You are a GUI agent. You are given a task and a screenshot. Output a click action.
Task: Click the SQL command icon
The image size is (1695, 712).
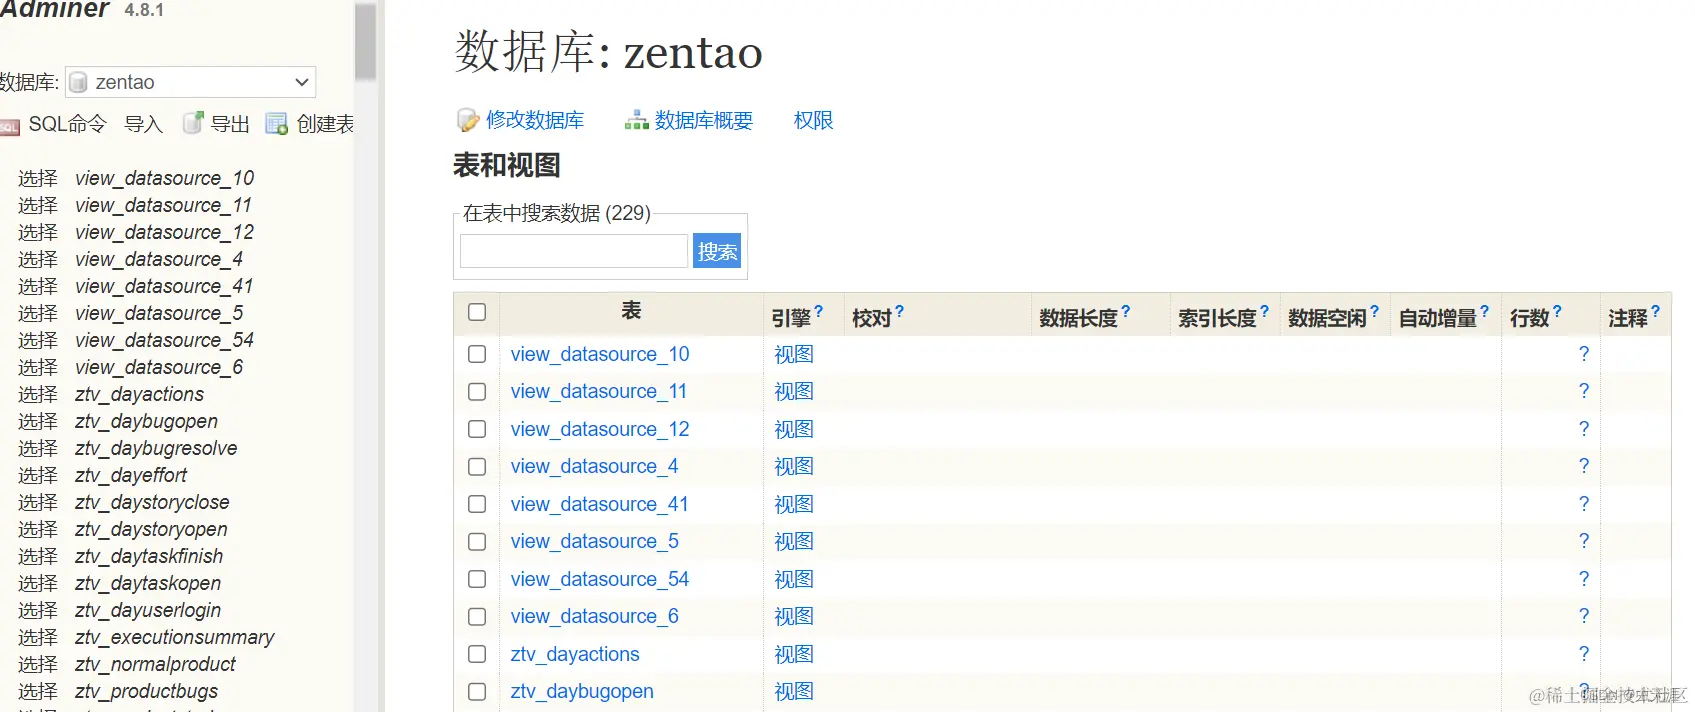coord(9,126)
